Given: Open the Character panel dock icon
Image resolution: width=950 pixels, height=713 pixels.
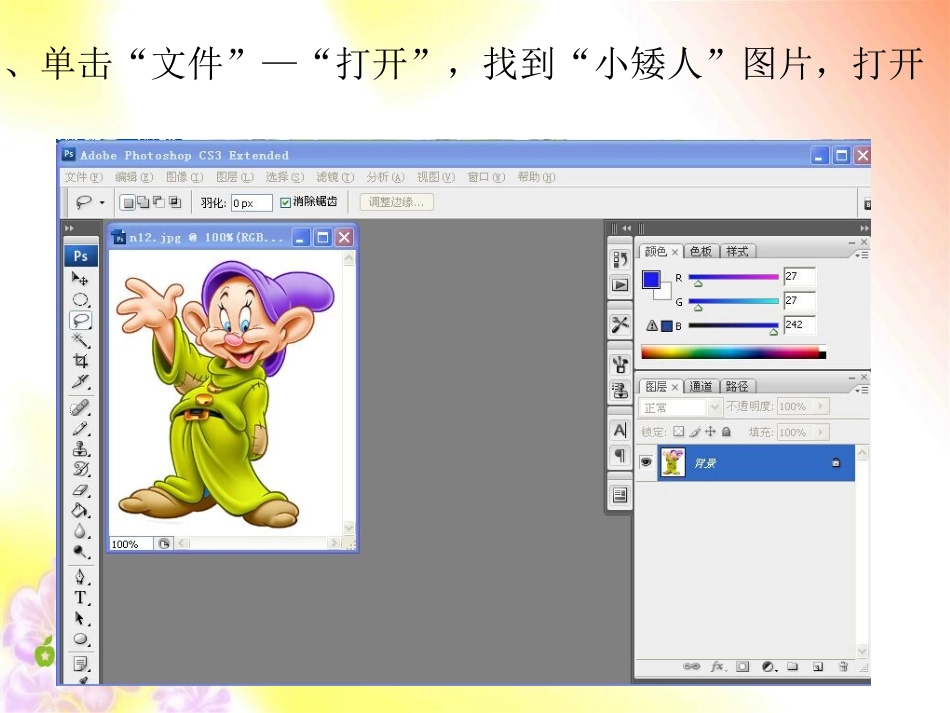Looking at the screenshot, I should click(x=620, y=430).
